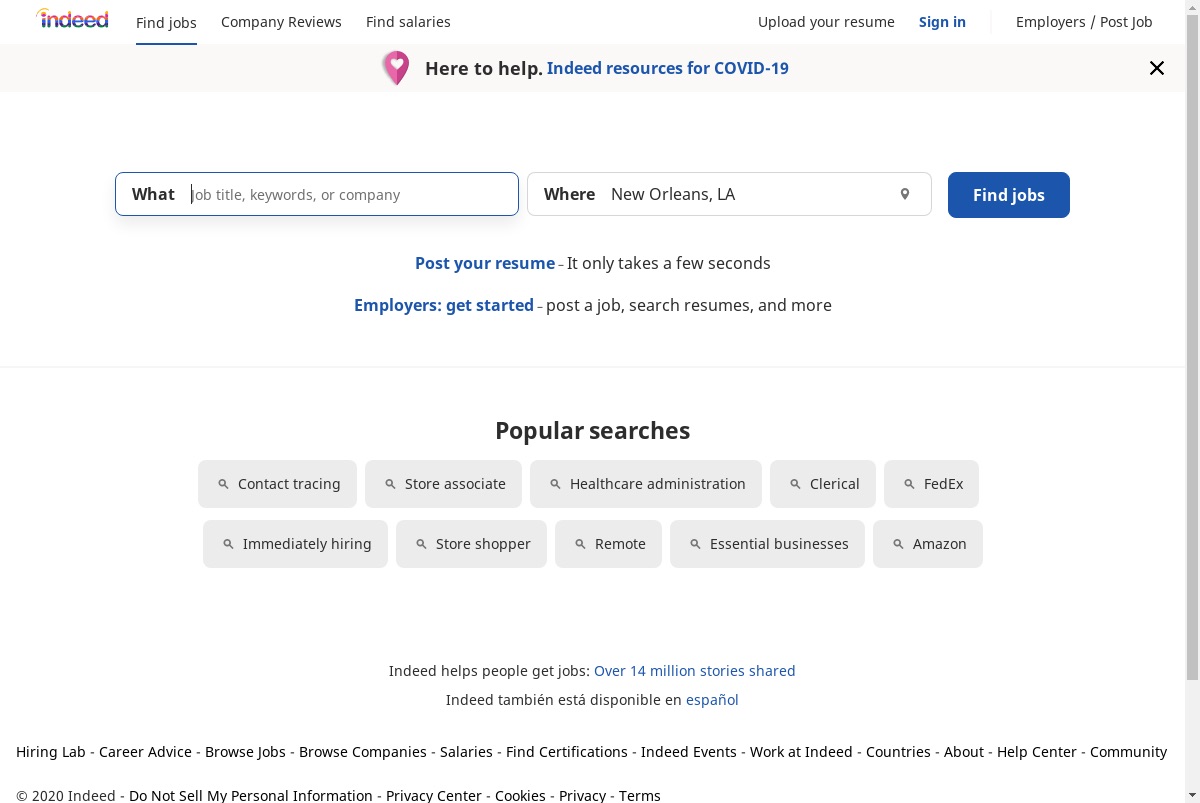Open Community footer link
Screen dimensions: 1200x803
coord(1128,752)
